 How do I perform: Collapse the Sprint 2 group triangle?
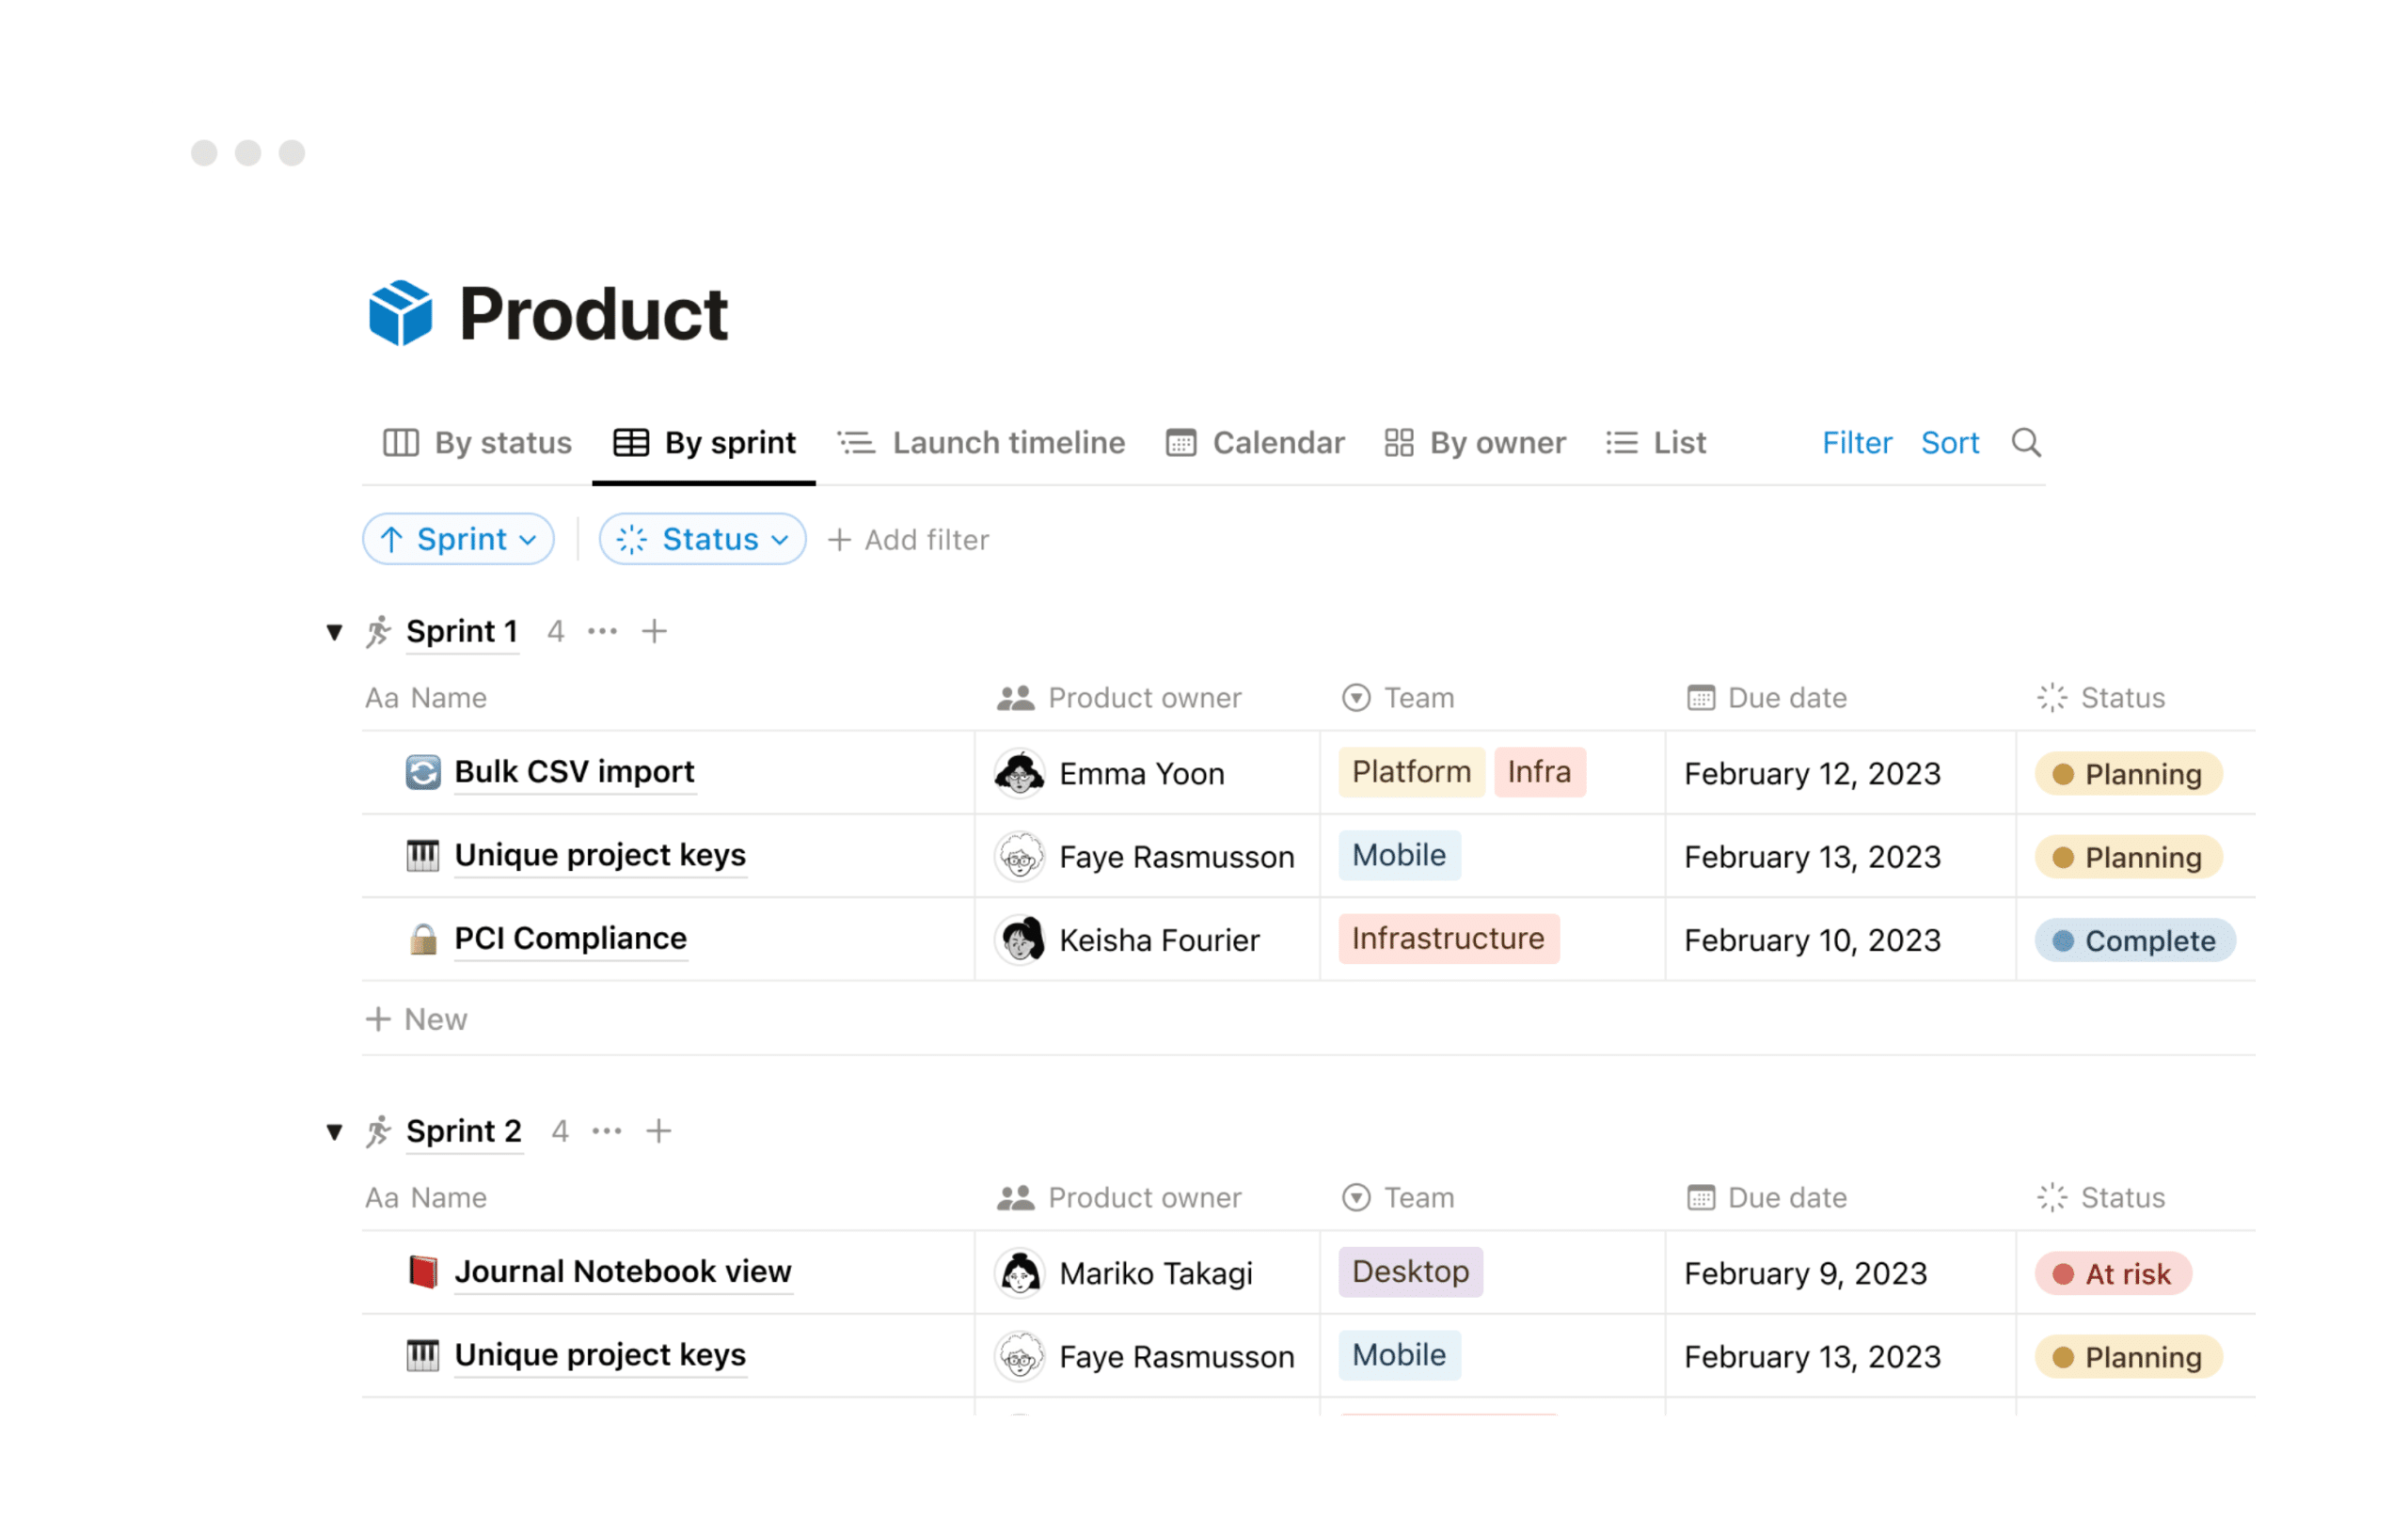334,1132
